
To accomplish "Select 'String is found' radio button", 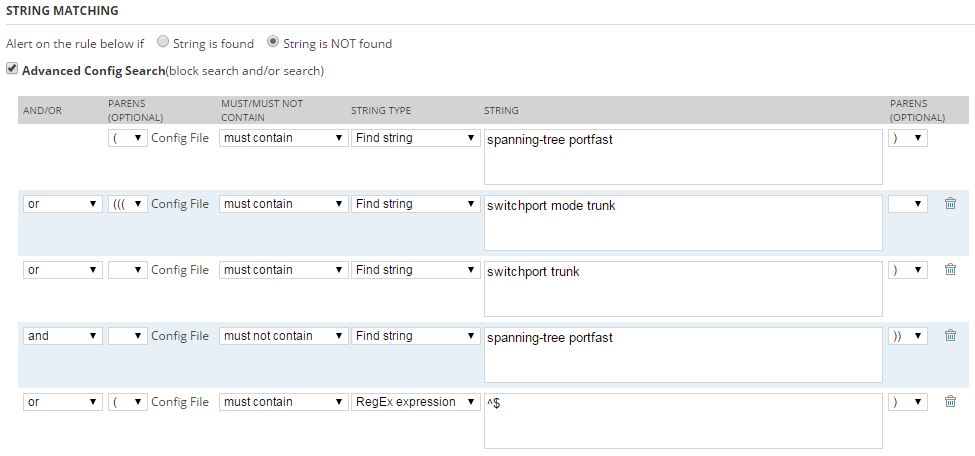I will pos(163,43).
